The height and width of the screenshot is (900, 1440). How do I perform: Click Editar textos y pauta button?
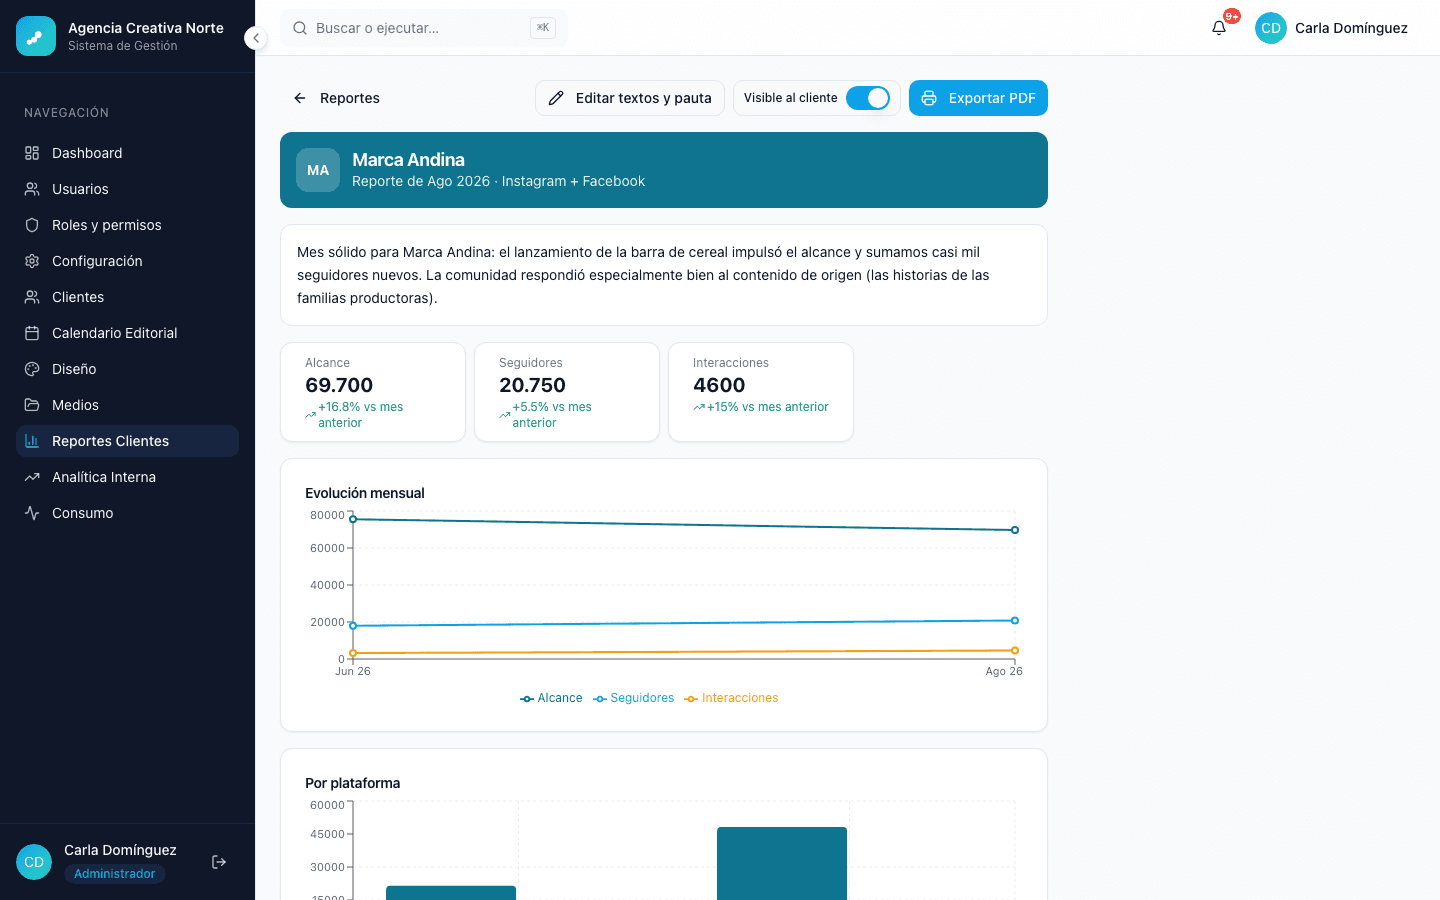(x=630, y=98)
